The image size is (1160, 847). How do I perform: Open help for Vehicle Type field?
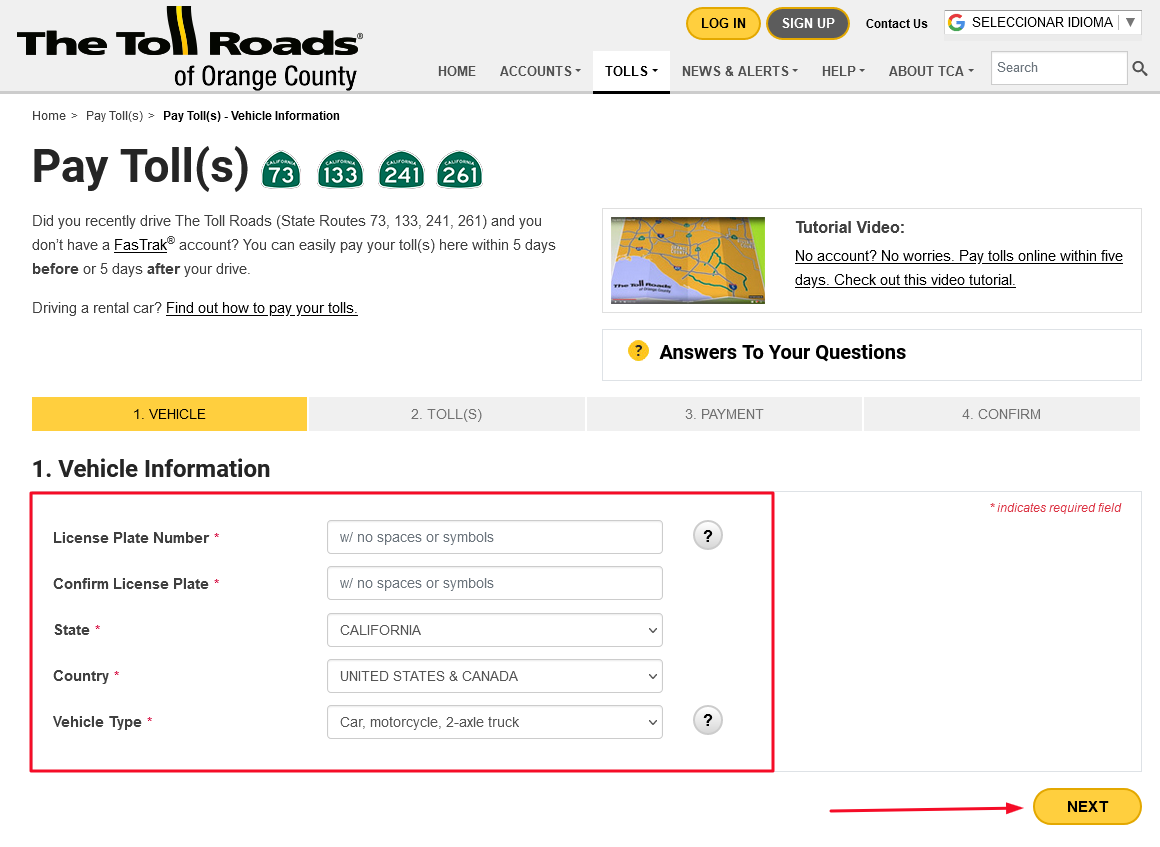707,720
